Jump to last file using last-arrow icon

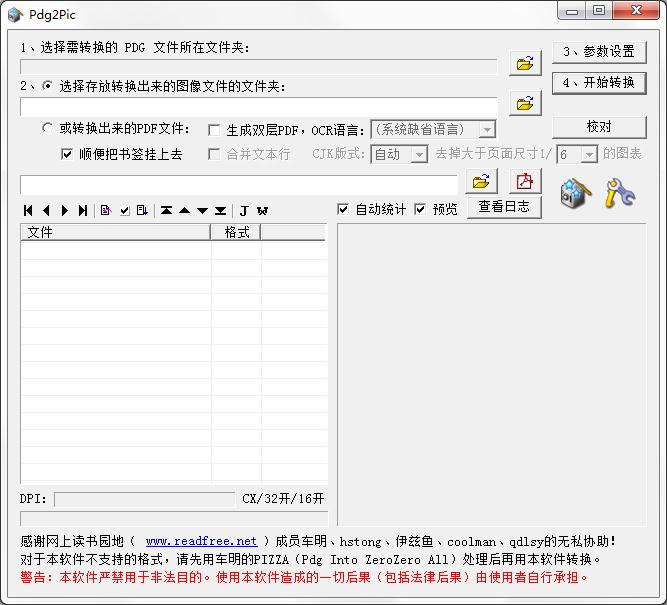coord(83,210)
